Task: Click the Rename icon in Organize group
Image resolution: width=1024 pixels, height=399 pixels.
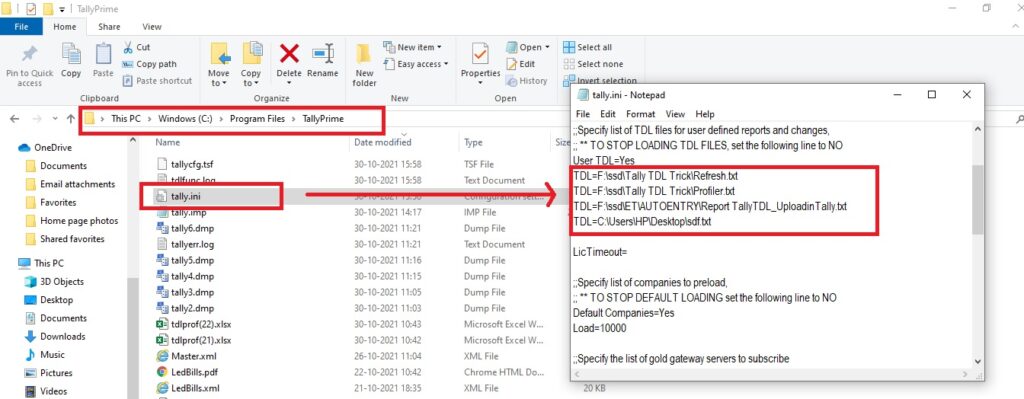Action: pos(323,54)
